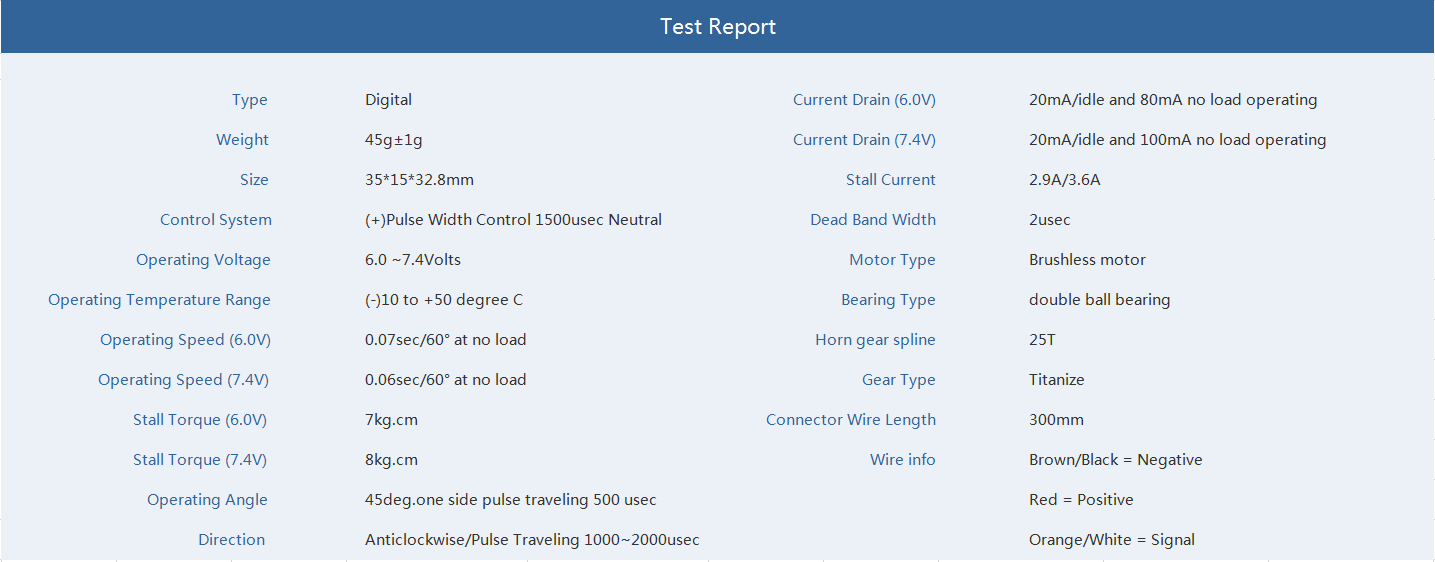The height and width of the screenshot is (562, 1435).
Task: Click the Brushless motor value
Action: click(x=1088, y=260)
